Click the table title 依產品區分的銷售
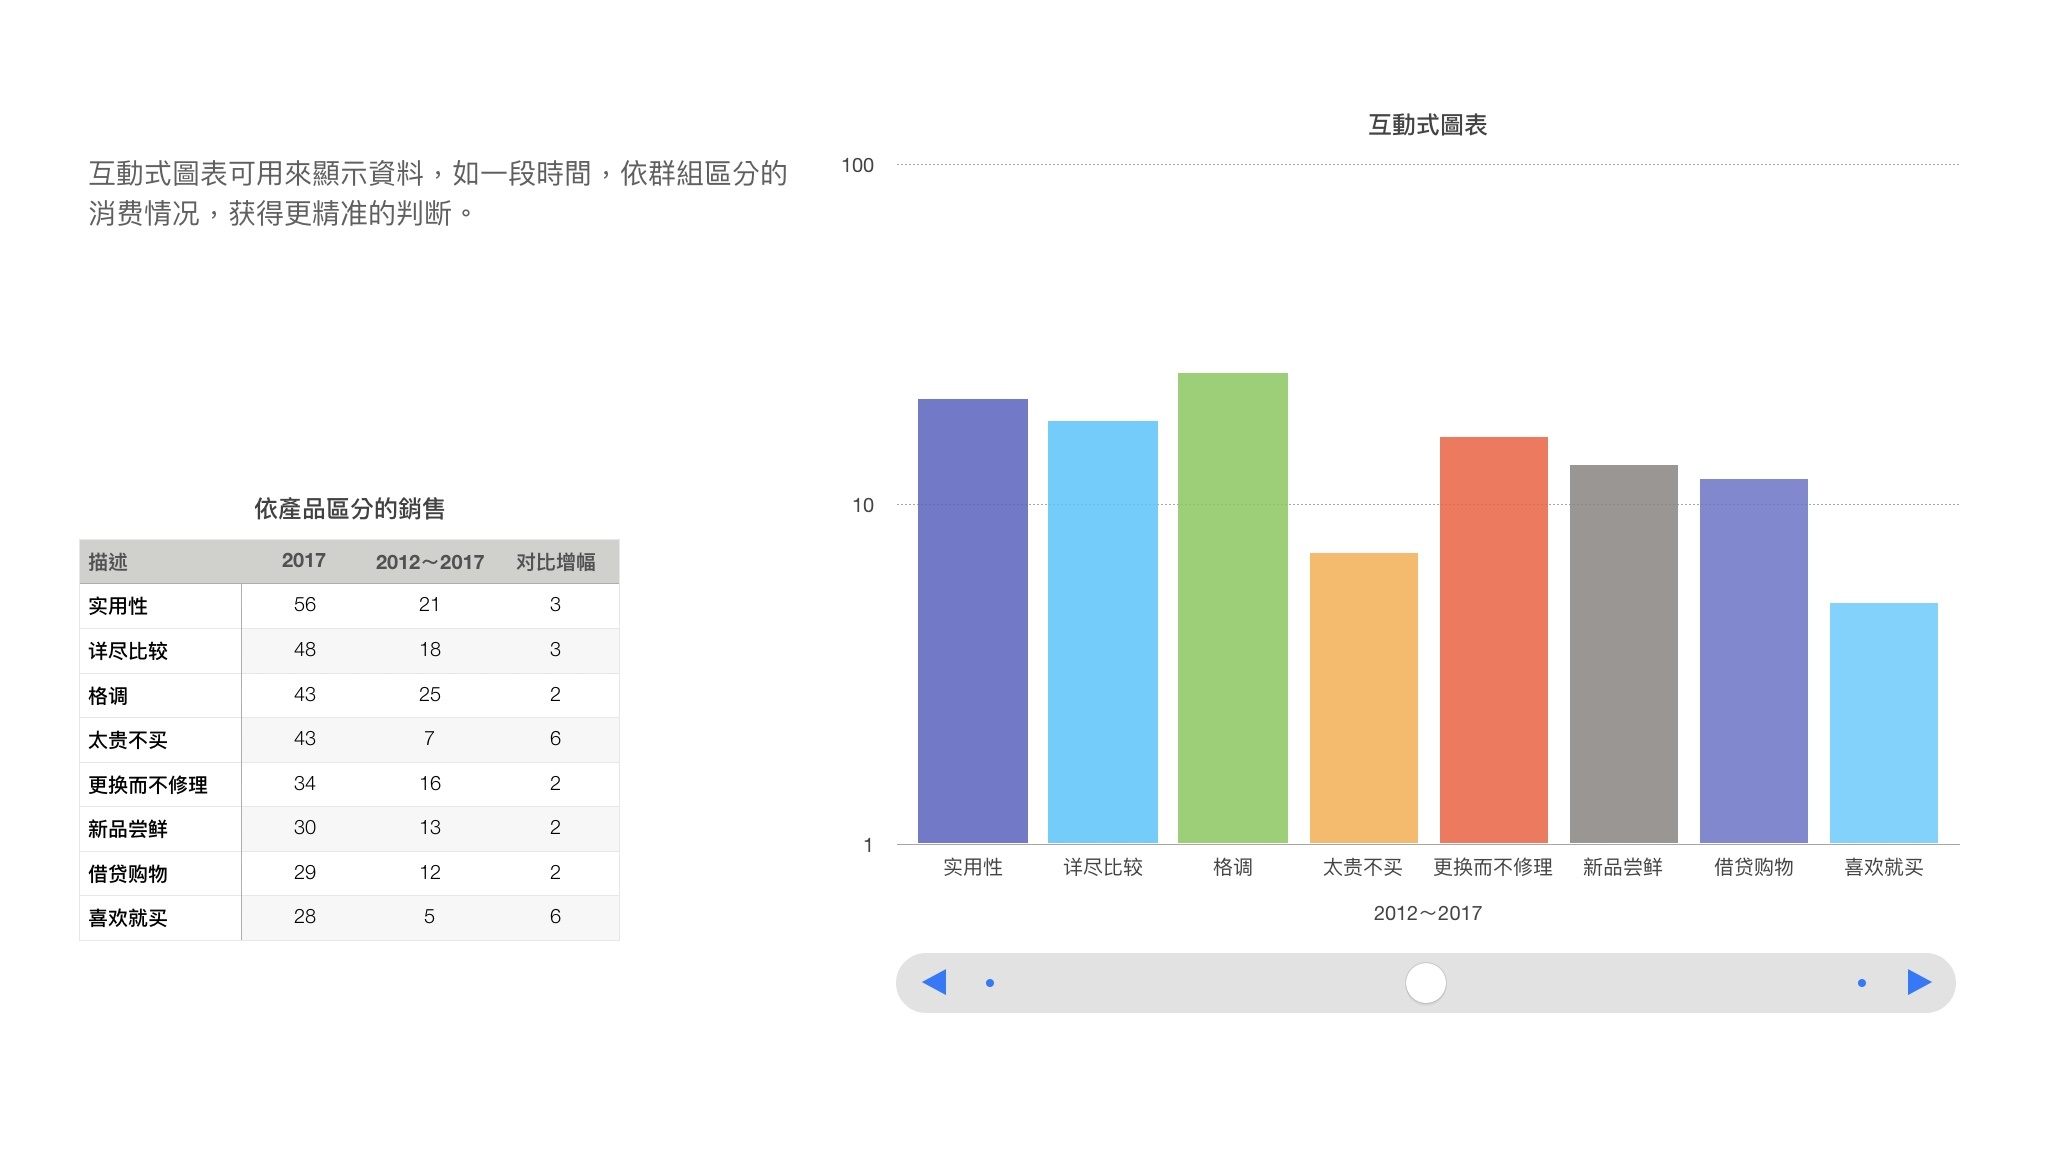Image resolution: width=2048 pixels, height=1152 pixels. (x=349, y=509)
